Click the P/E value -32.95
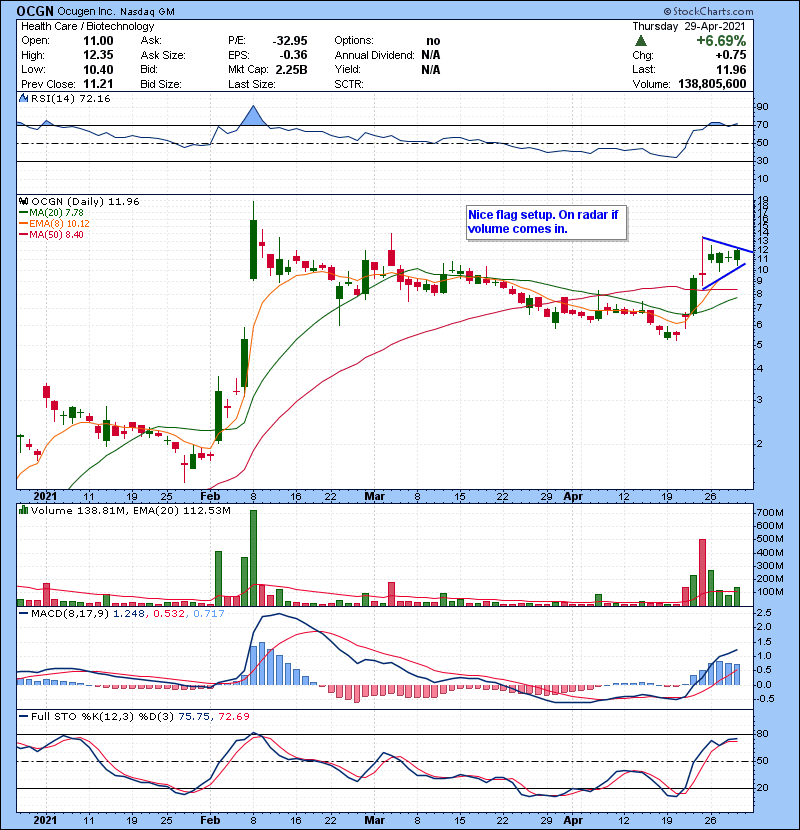The height and width of the screenshot is (830, 800). (290, 41)
